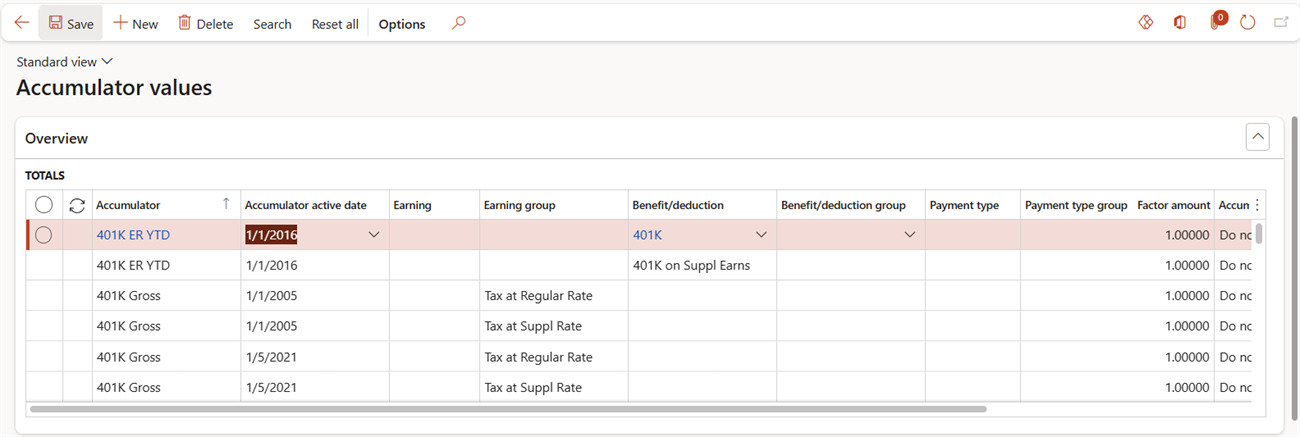The height and width of the screenshot is (437, 1300).
Task: Click the horizontal scrollbar of the grid
Action: [x=508, y=409]
